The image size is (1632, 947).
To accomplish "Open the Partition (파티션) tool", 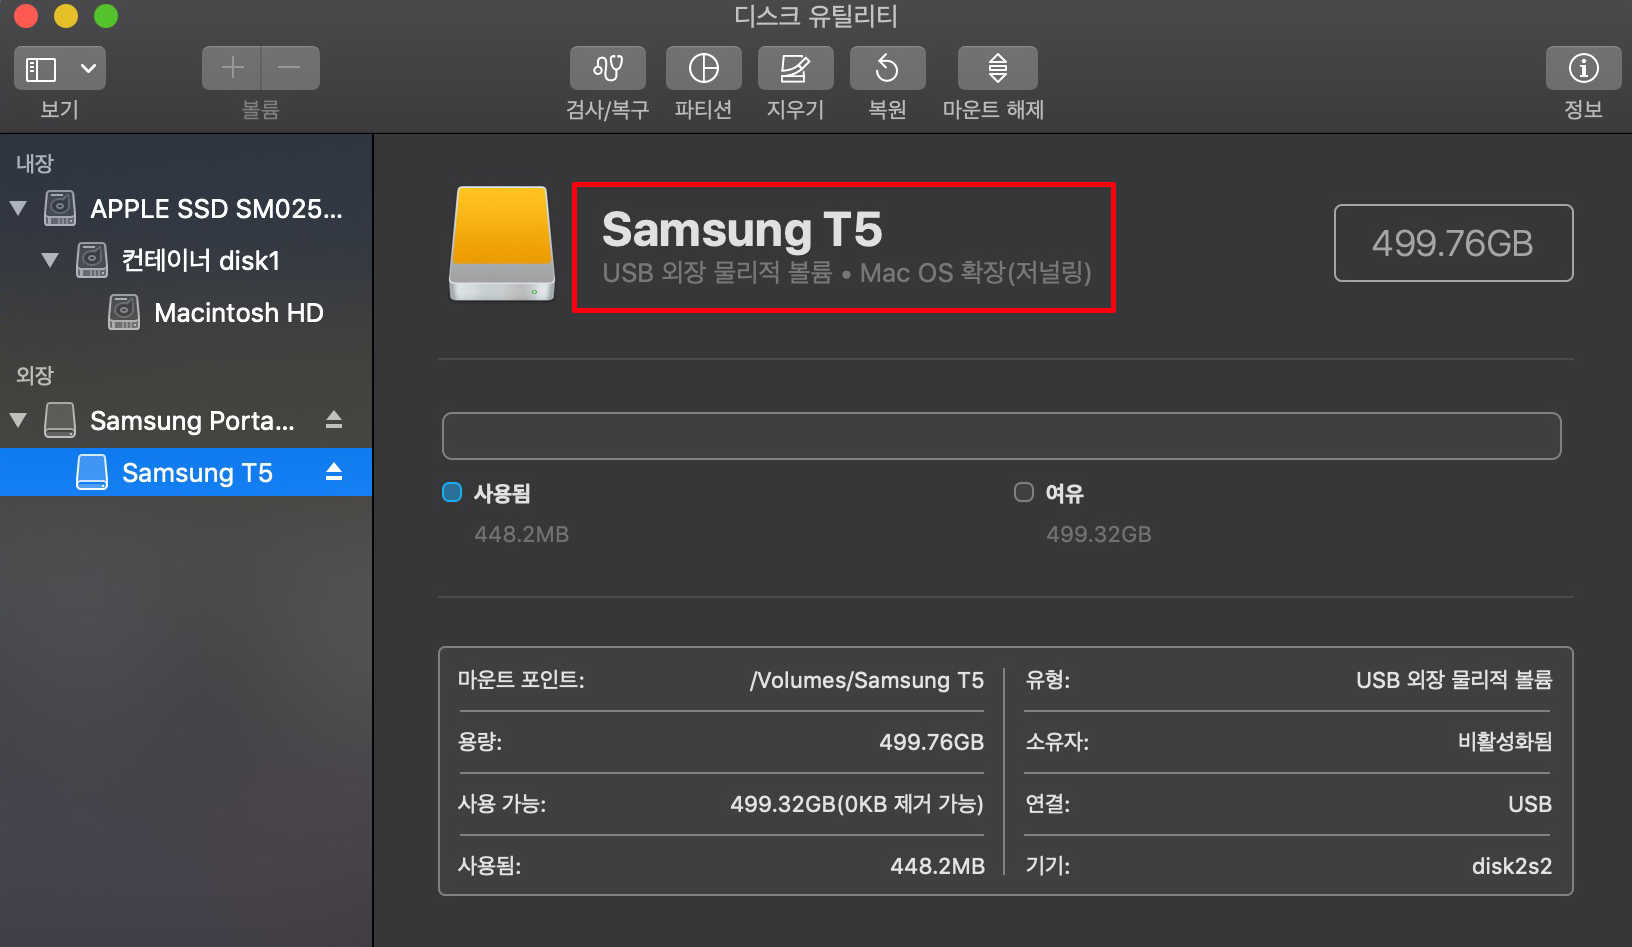I will tap(704, 68).
